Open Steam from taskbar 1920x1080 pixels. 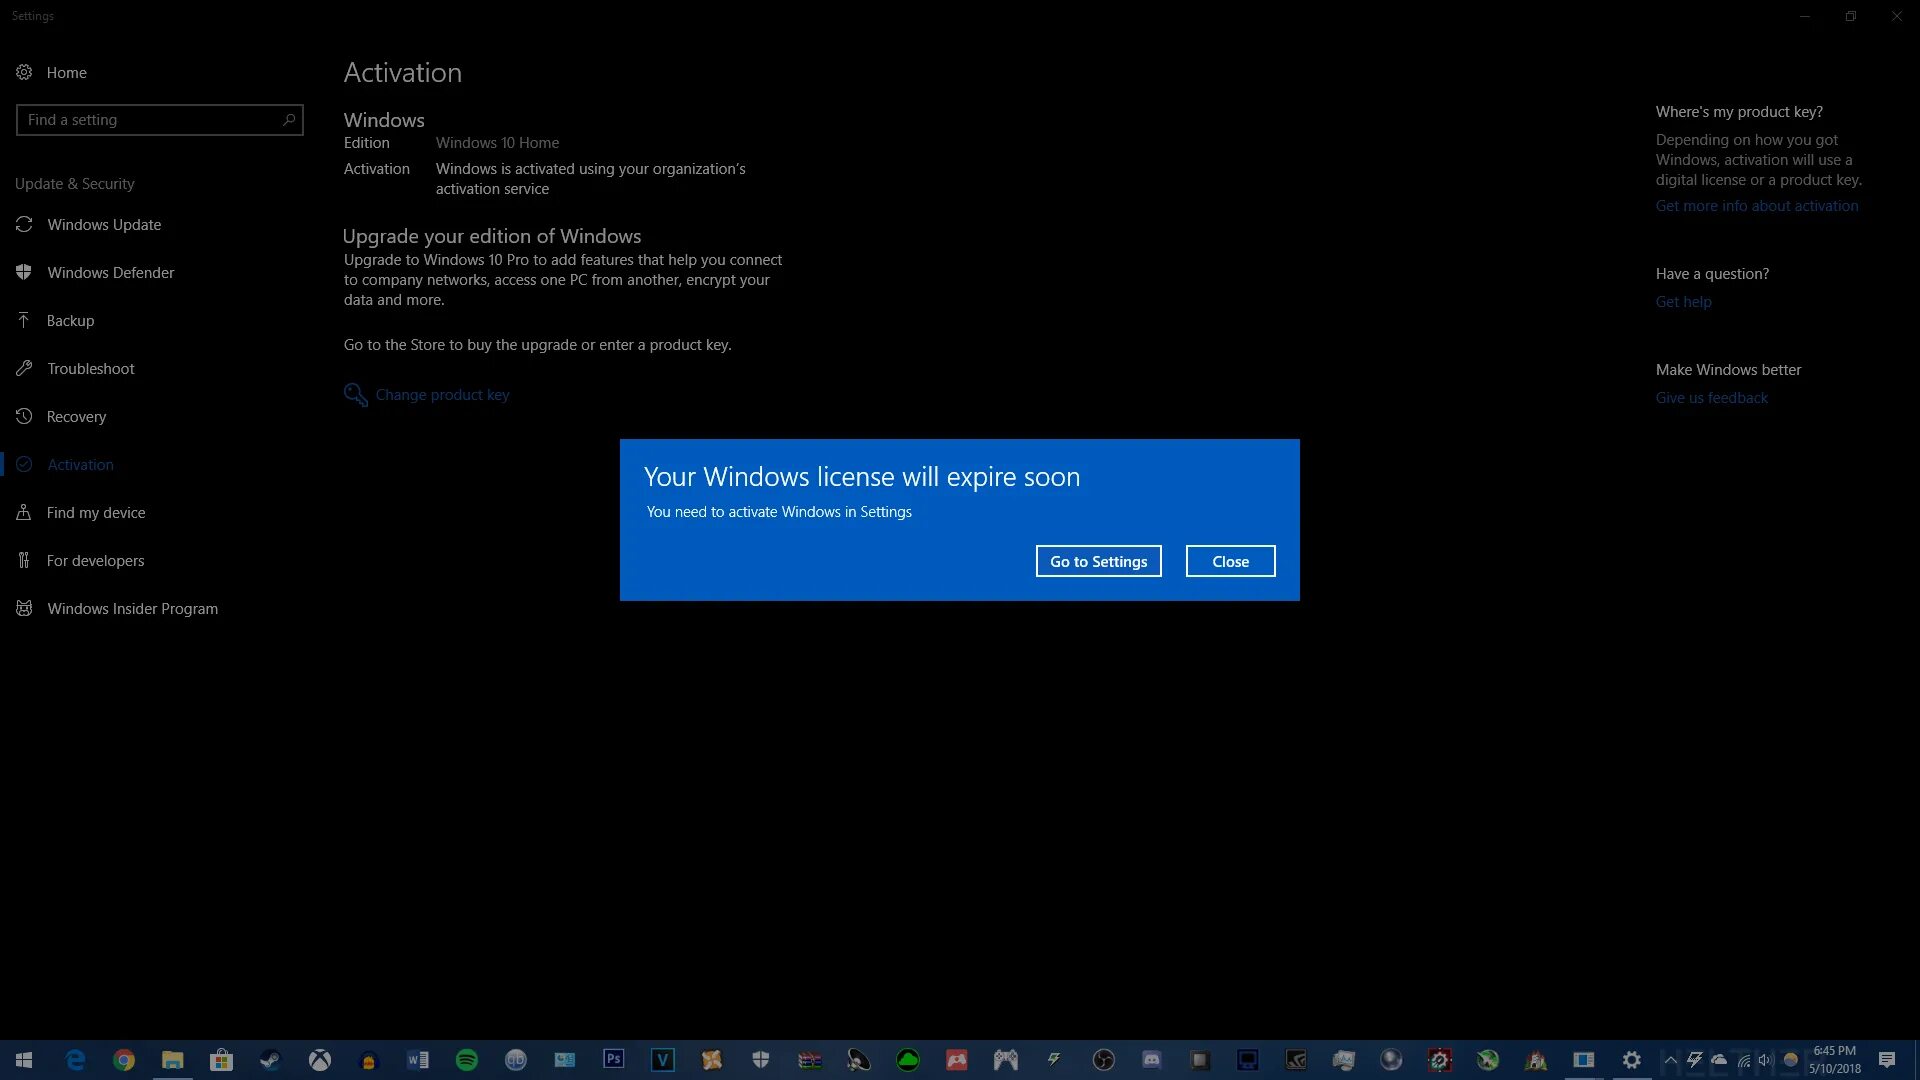(x=269, y=1060)
